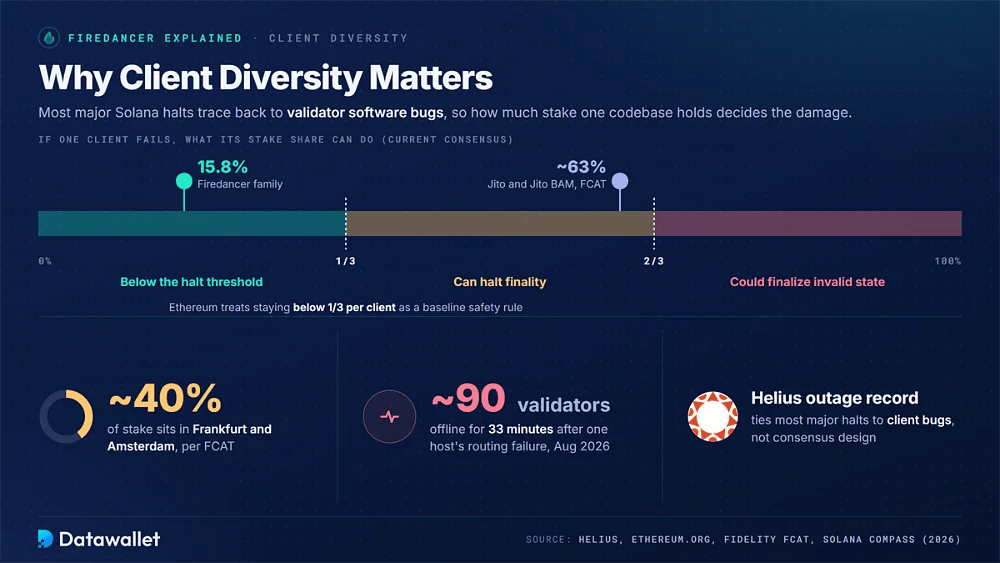Viewport: 1000px width, 563px height.
Task: Click the "SOURCE:" attribution line
Action: point(743,539)
